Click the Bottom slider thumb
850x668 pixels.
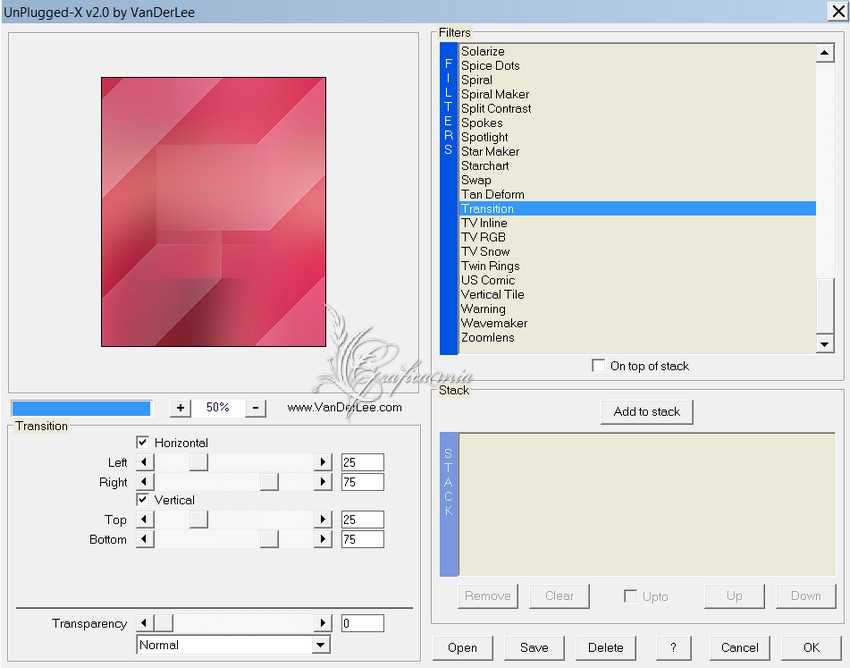click(x=269, y=539)
